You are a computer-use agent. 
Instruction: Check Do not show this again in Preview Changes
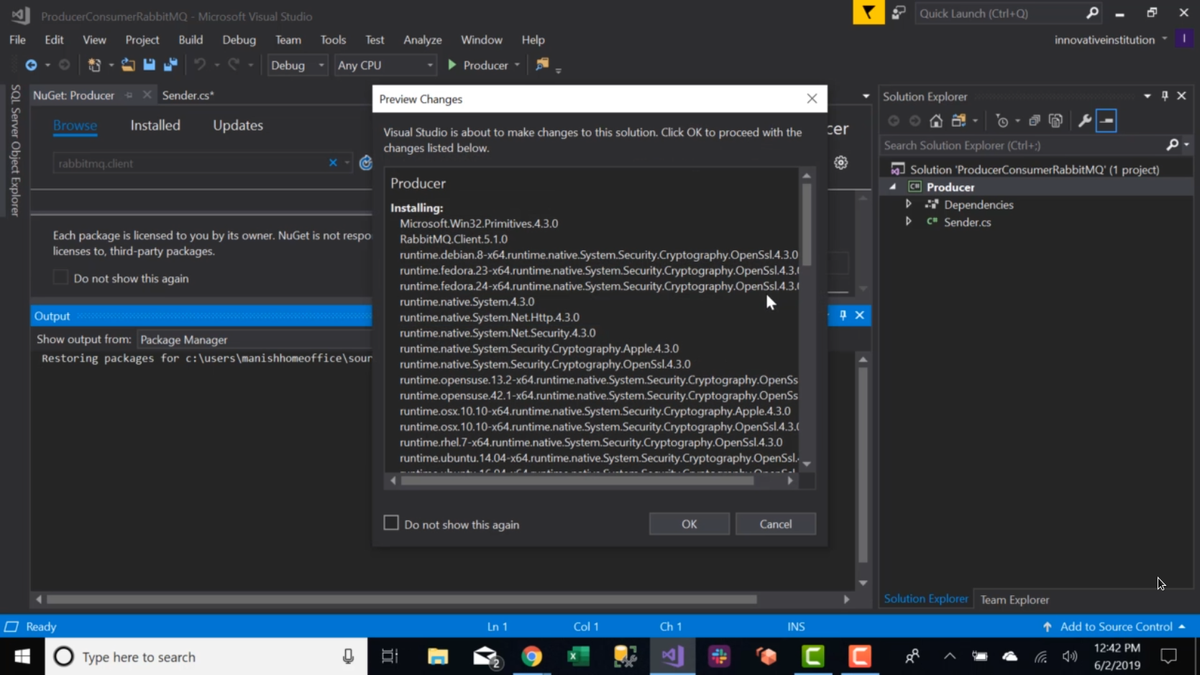391,523
